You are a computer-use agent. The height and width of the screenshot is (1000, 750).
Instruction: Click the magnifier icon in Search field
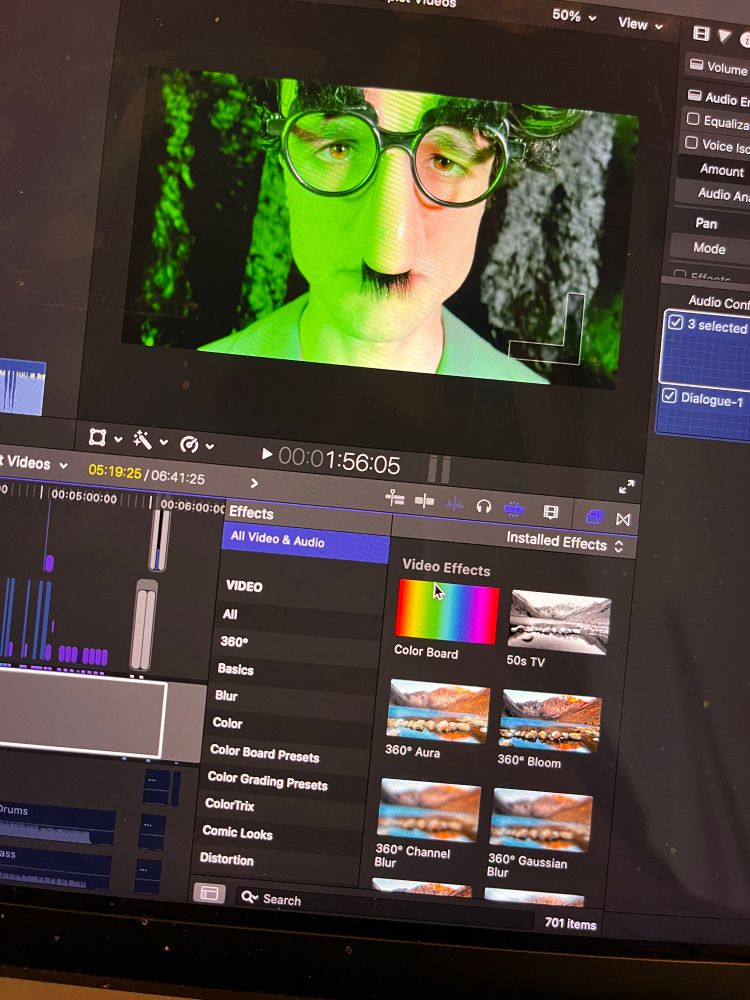tap(249, 897)
